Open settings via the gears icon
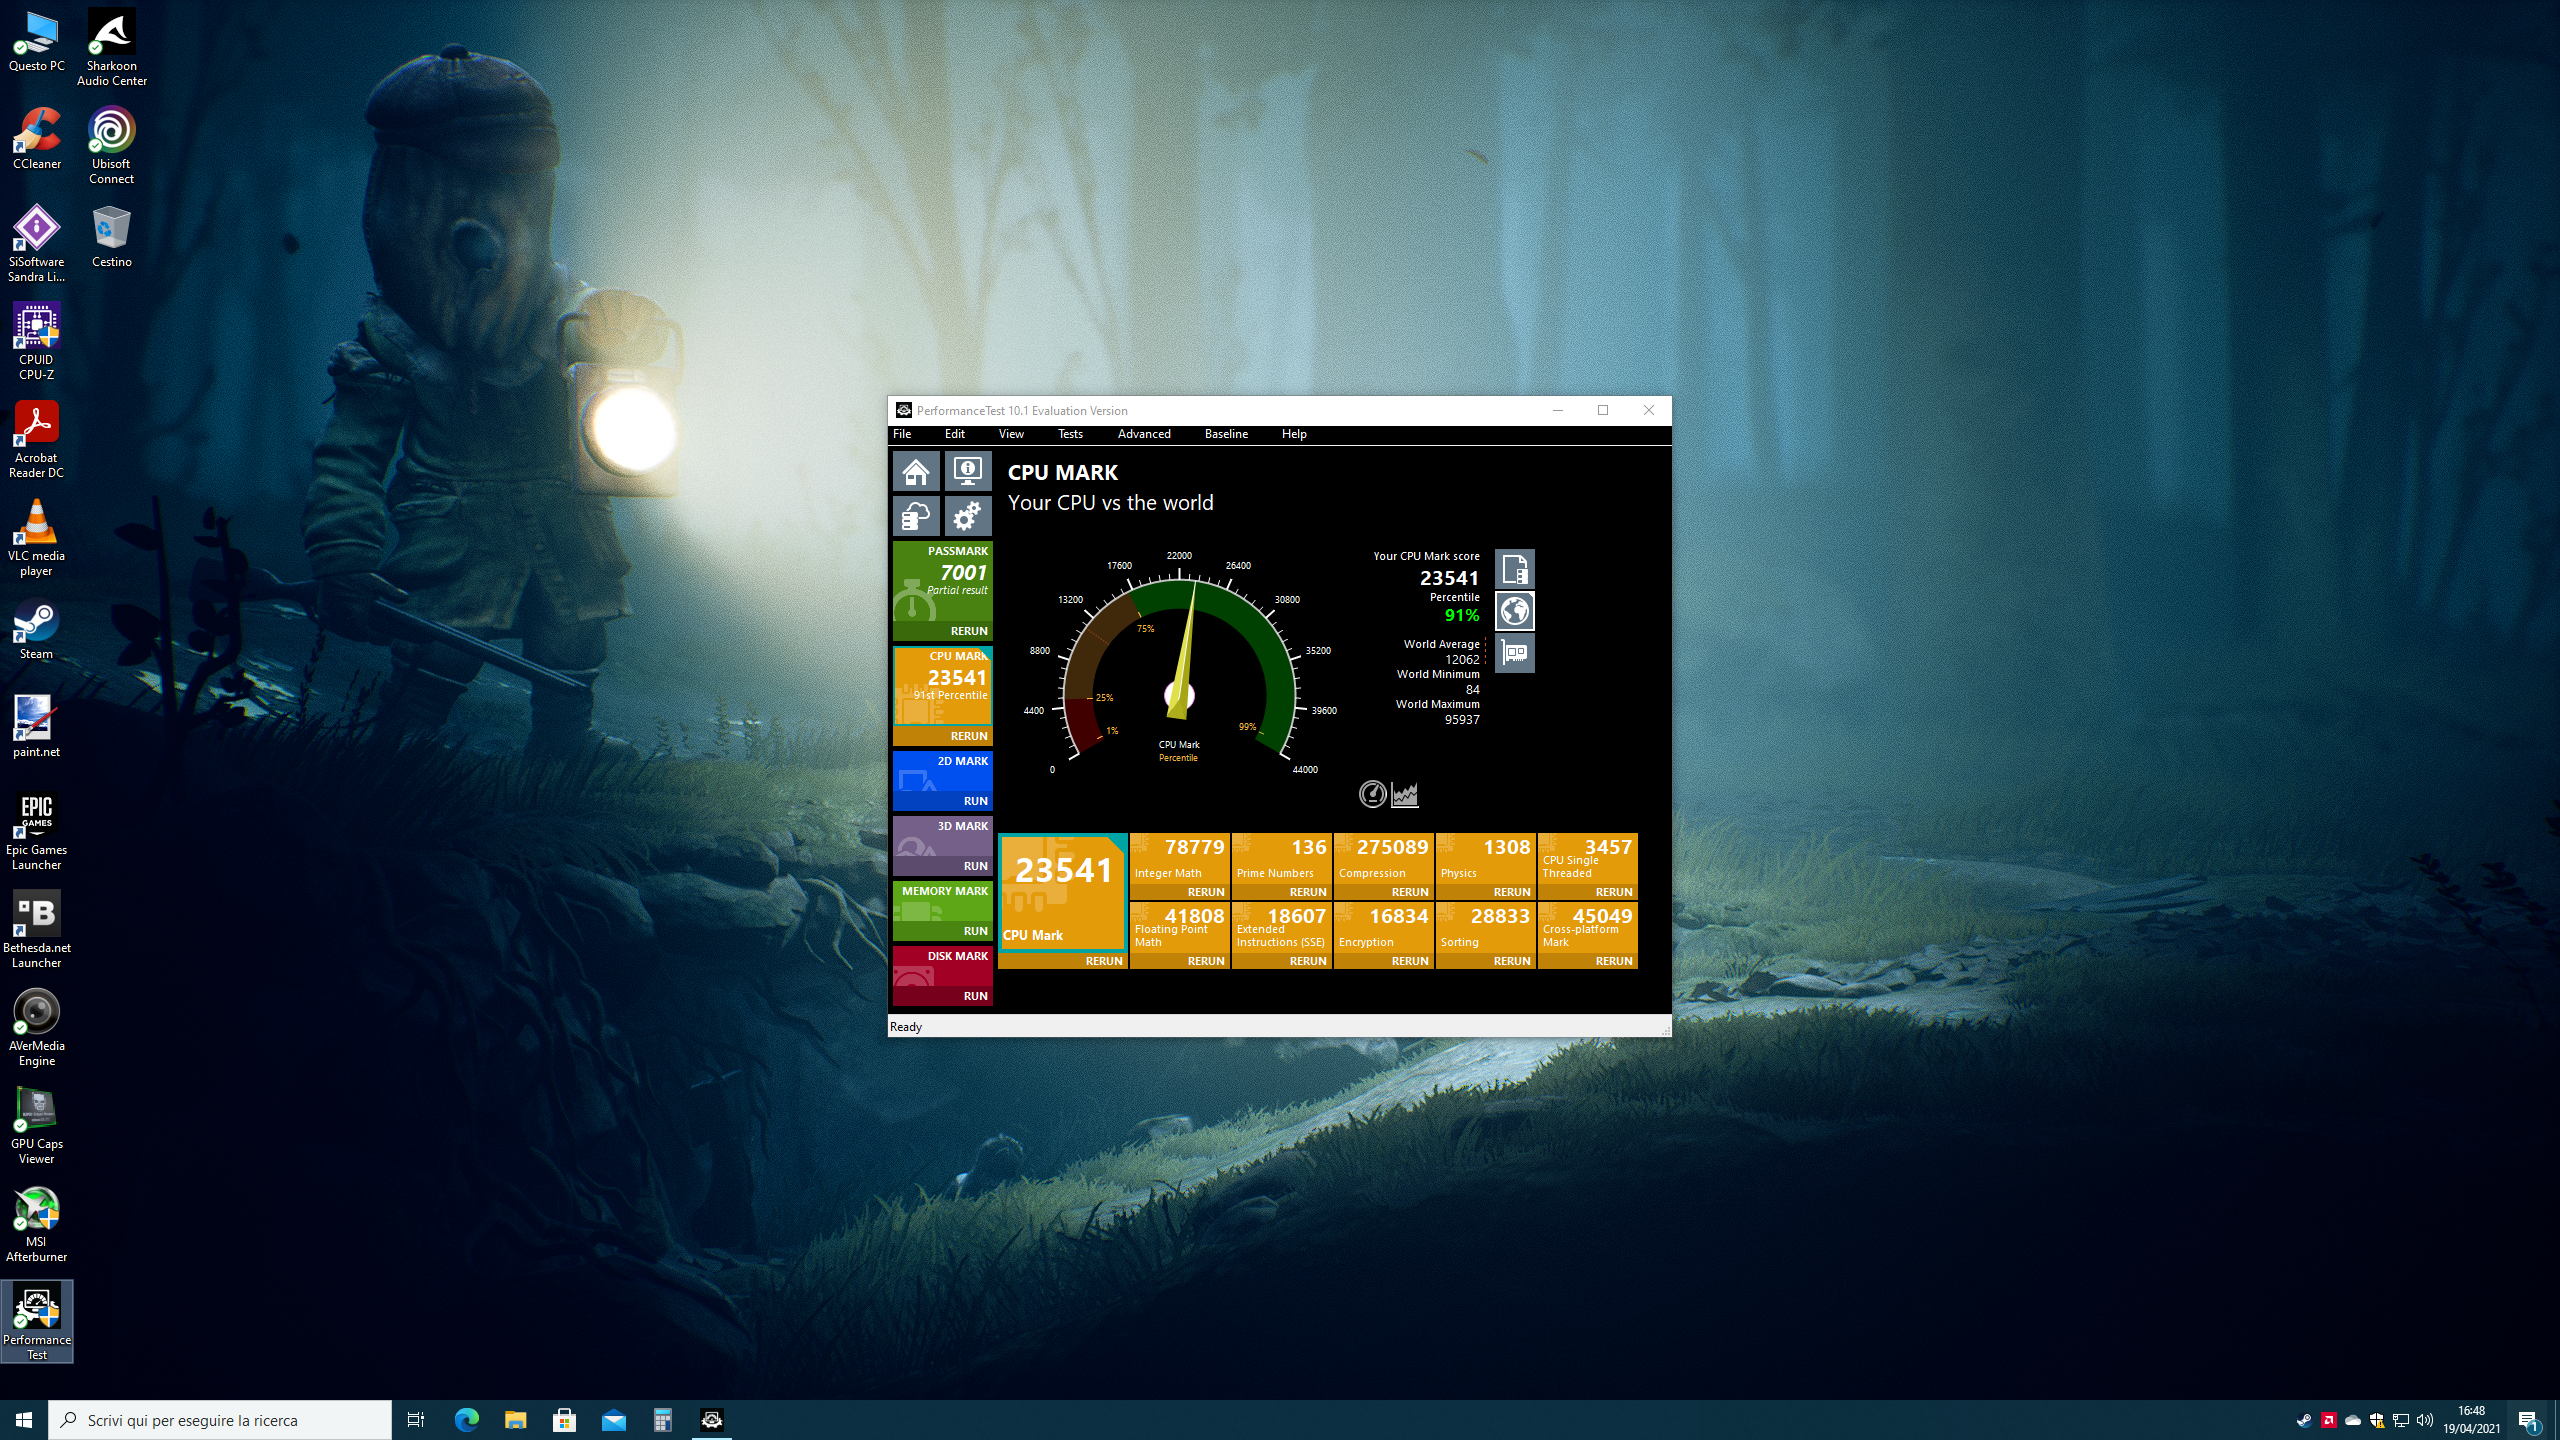2560x1440 pixels. (967, 517)
